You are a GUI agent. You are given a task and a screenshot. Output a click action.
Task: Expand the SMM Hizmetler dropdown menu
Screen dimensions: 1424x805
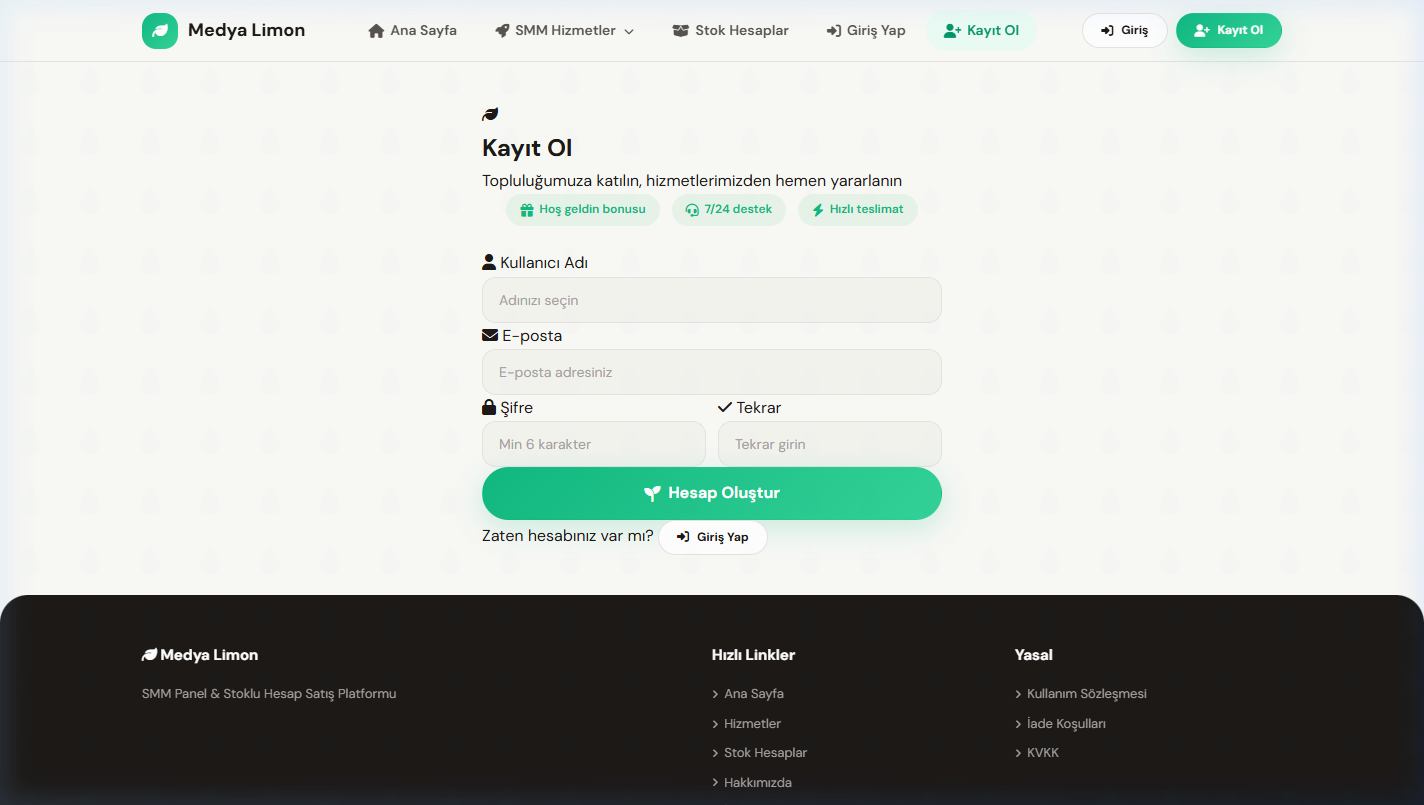(x=565, y=31)
